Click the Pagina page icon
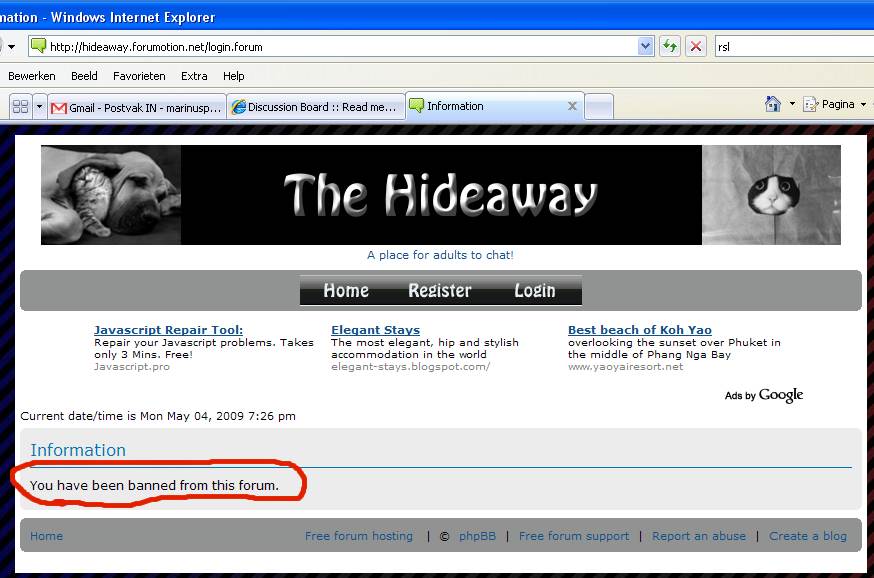 pos(811,104)
